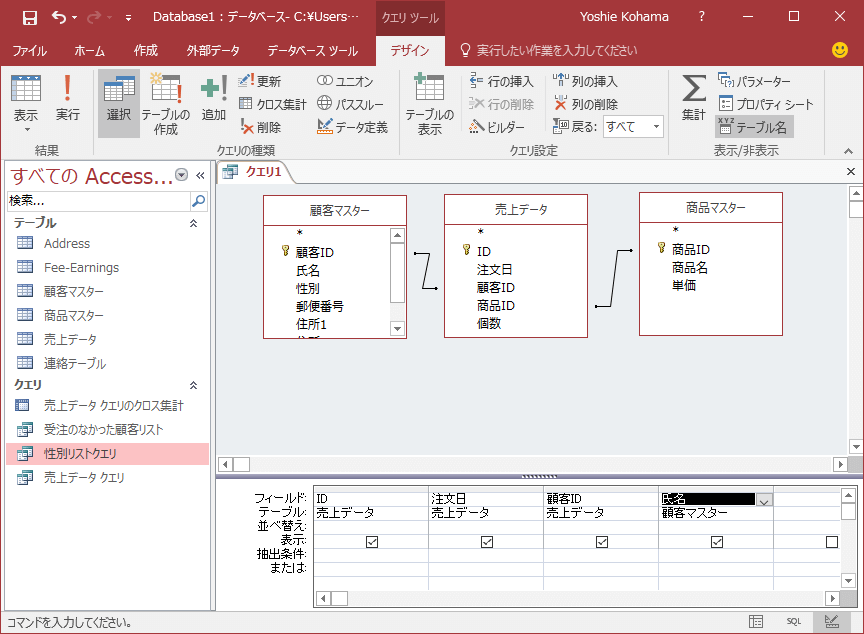The image size is (864, 634).
Task: Click the Undo arrow icon
Action: (59, 17)
